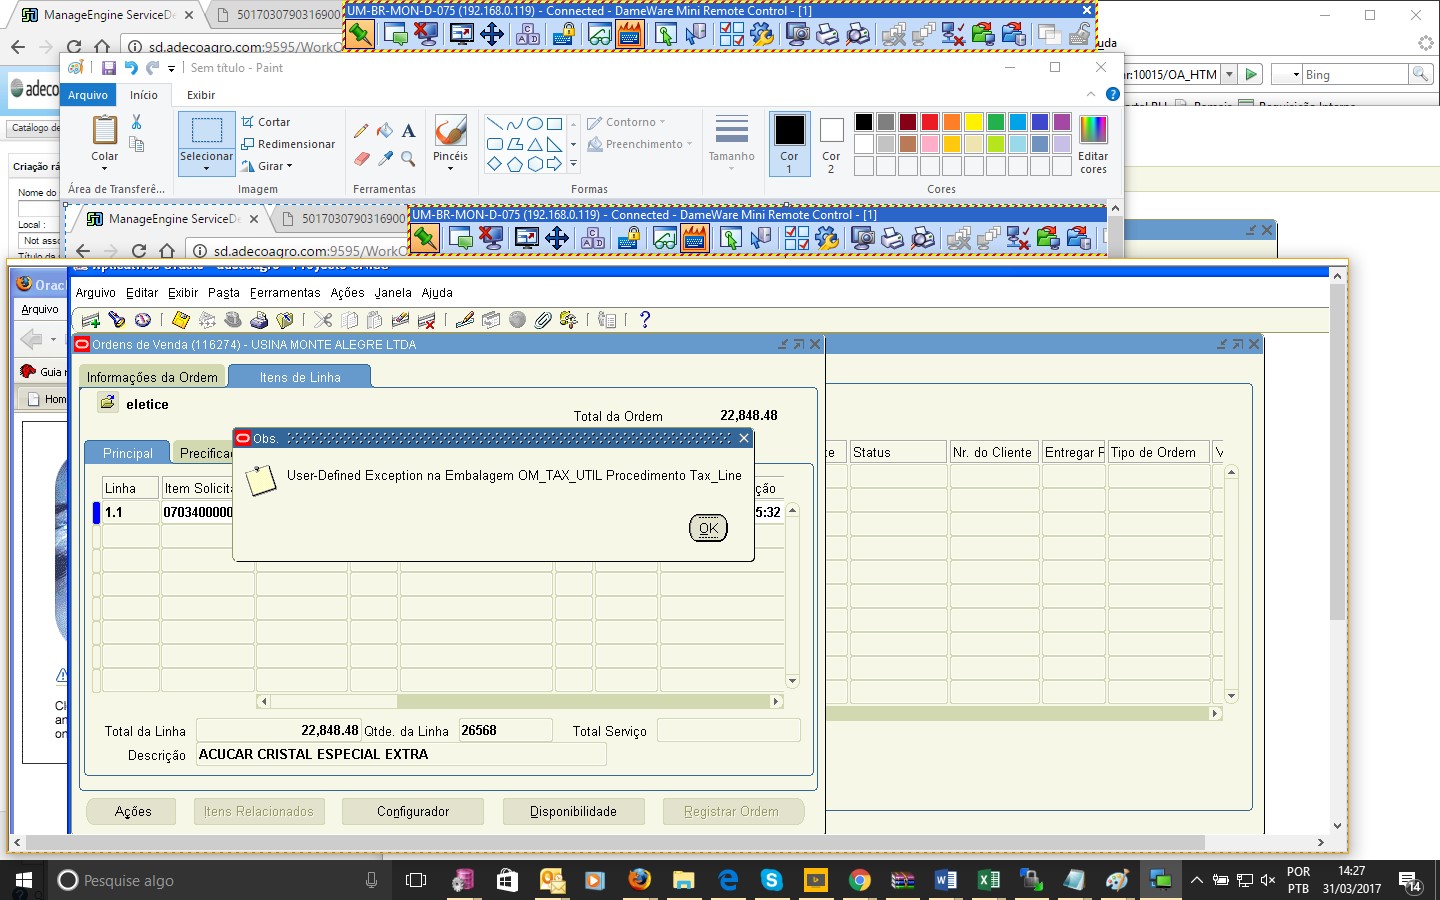The width and height of the screenshot is (1440, 900).
Task: Open the Ações menu in Oracle
Action: tap(347, 293)
